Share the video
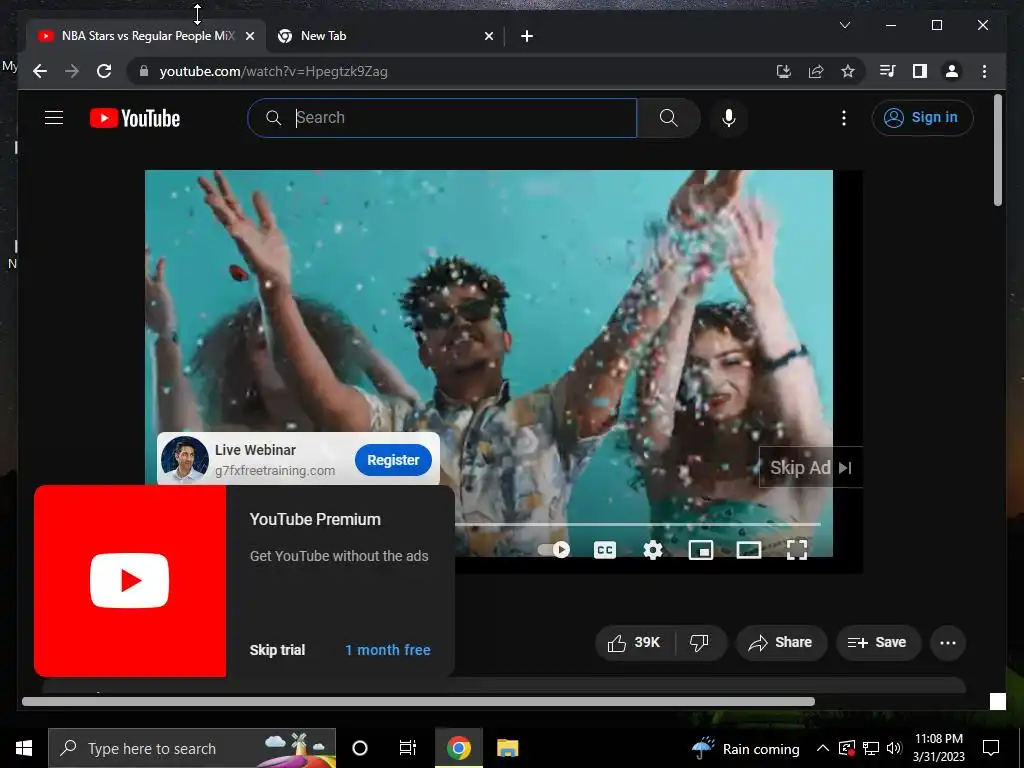This screenshot has width=1024, height=768. click(x=782, y=643)
